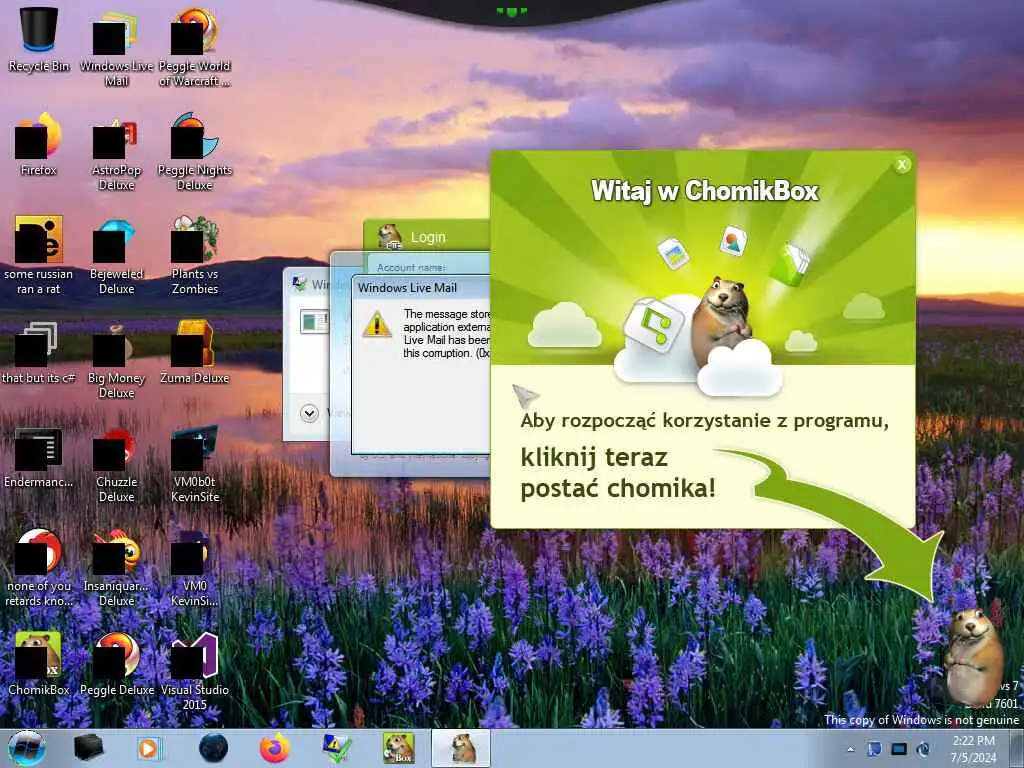Select 'some russian ran a rat' desktop icon
Screen dimensions: 1024x768
pyautogui.click(x=39, y=255)
